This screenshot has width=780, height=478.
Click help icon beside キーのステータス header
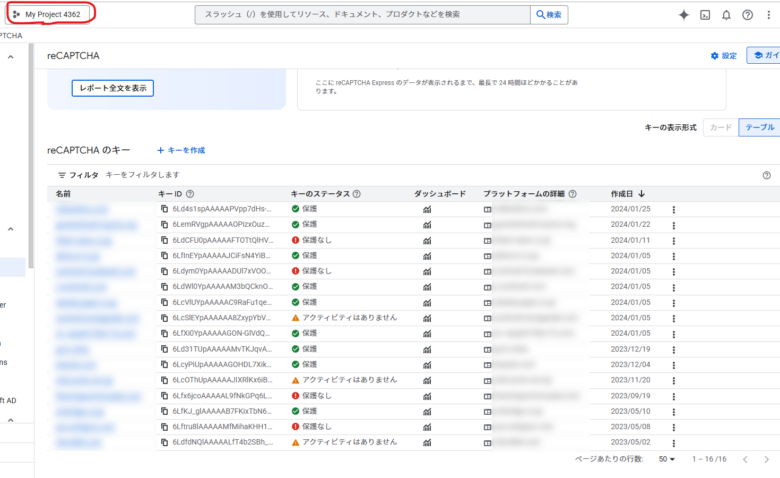point(356,194)
